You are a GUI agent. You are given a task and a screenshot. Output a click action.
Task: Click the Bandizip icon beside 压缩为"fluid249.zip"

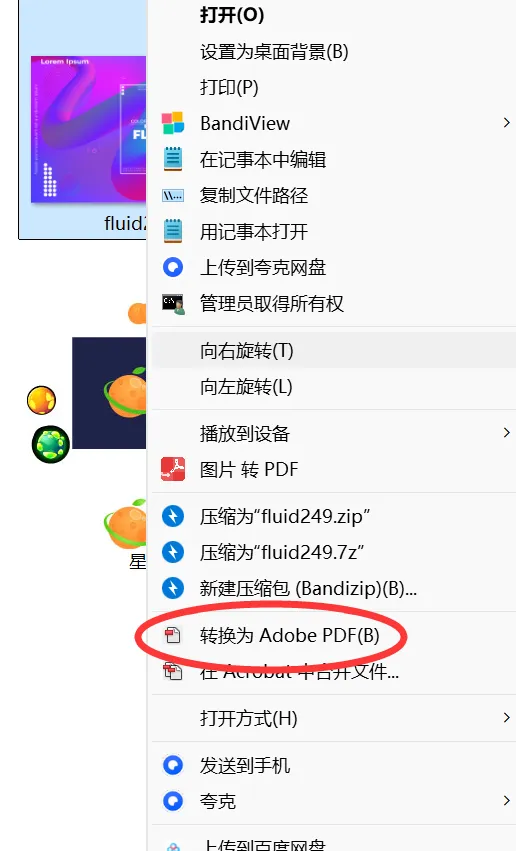(x=173, y=516)
